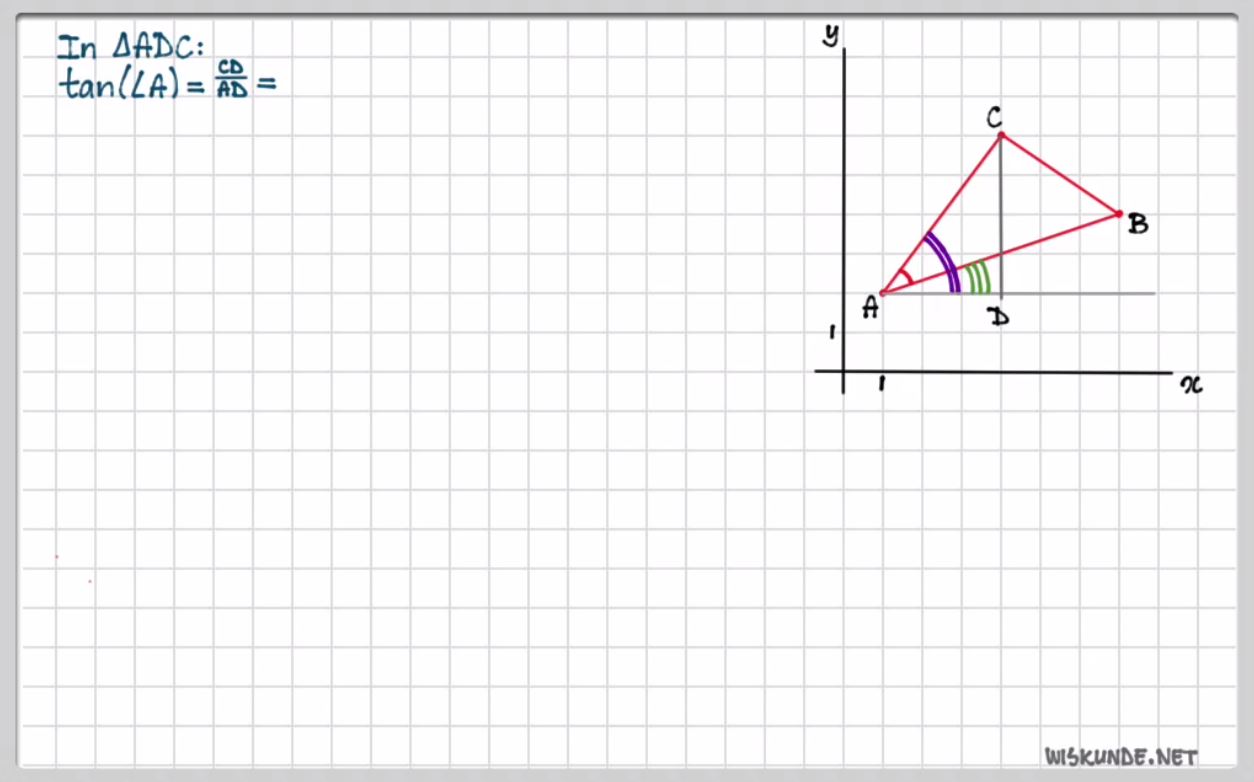
Task: Select the label D below the gray line
Action: (x=997, y=317)
